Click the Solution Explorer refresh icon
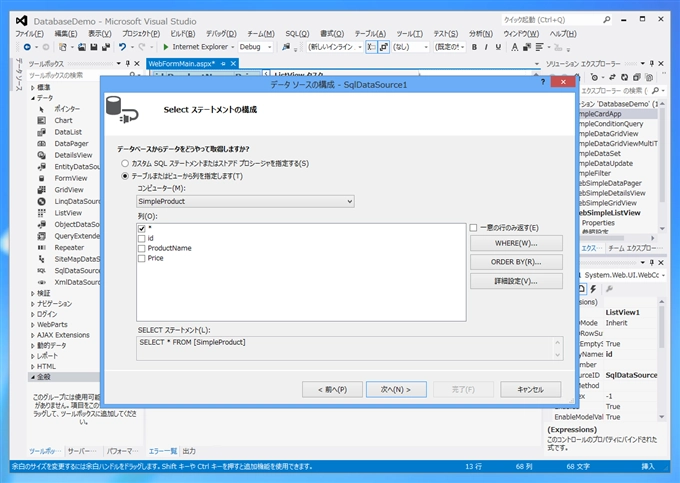This screenshot has height=483, width=680. [x=624, y=77]
